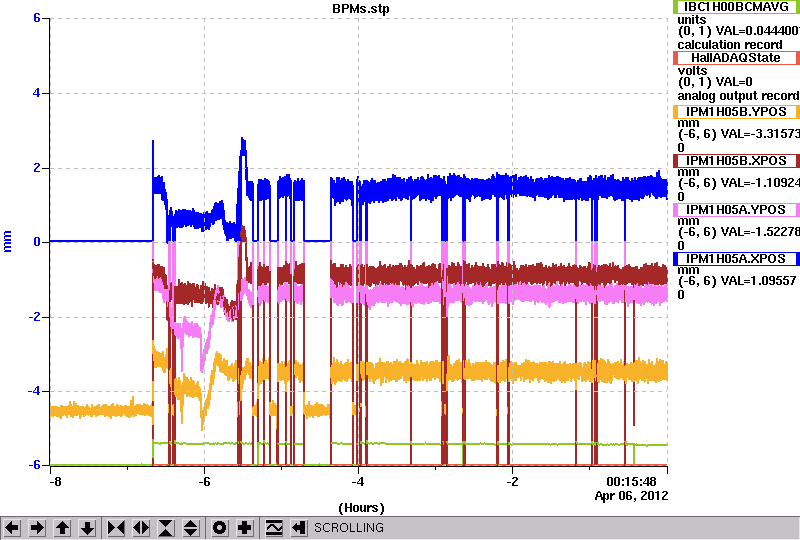Select the HallADAQState legend entry
This screenshot has width=800, height=540.
pos(736,58)
